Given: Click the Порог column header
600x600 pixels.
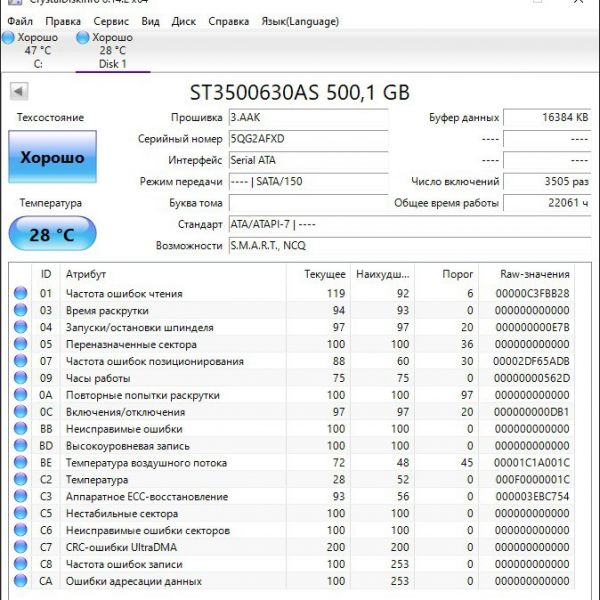Looking at the screenshot, I should pyautogui.click(x=447, y=274).
